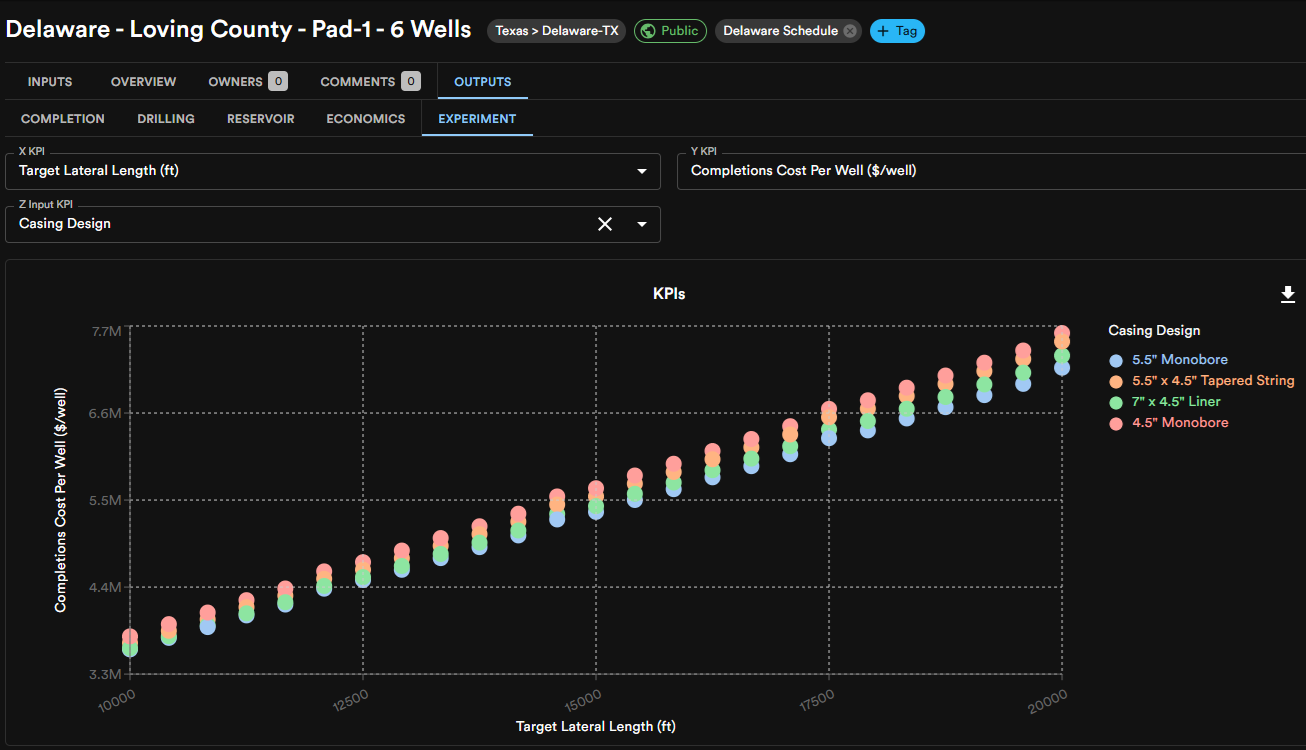The height and width of the screenshot is (750, 1306).
Task: Click the Casing Design legend heading
Action: tap(1154, 331)
